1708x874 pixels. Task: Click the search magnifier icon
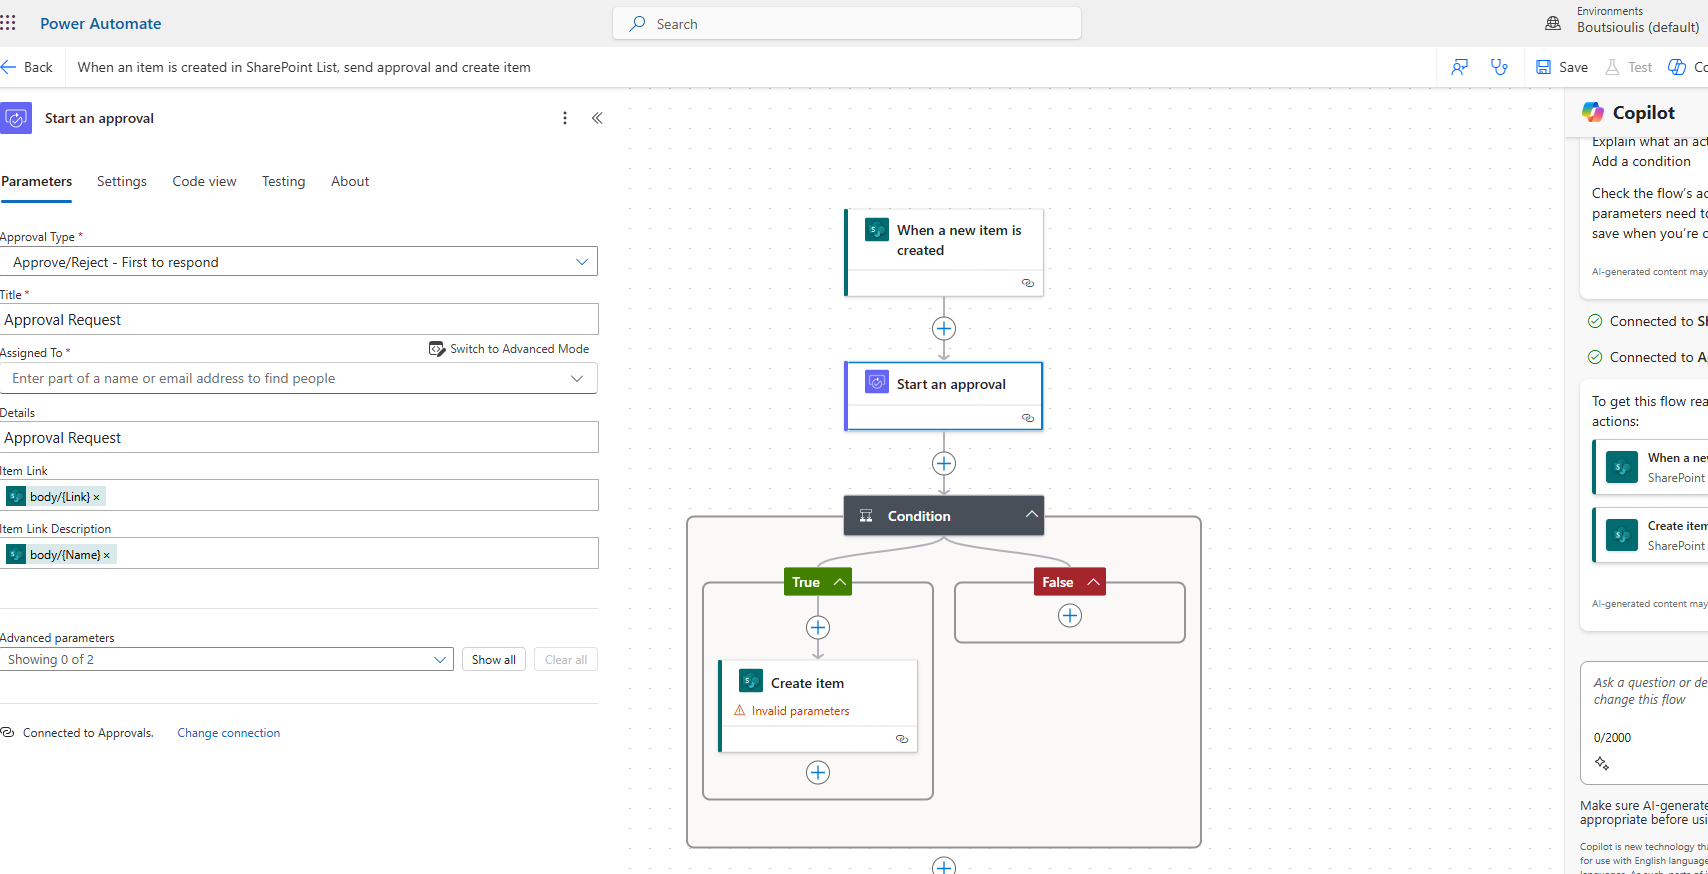click(637, 24)
